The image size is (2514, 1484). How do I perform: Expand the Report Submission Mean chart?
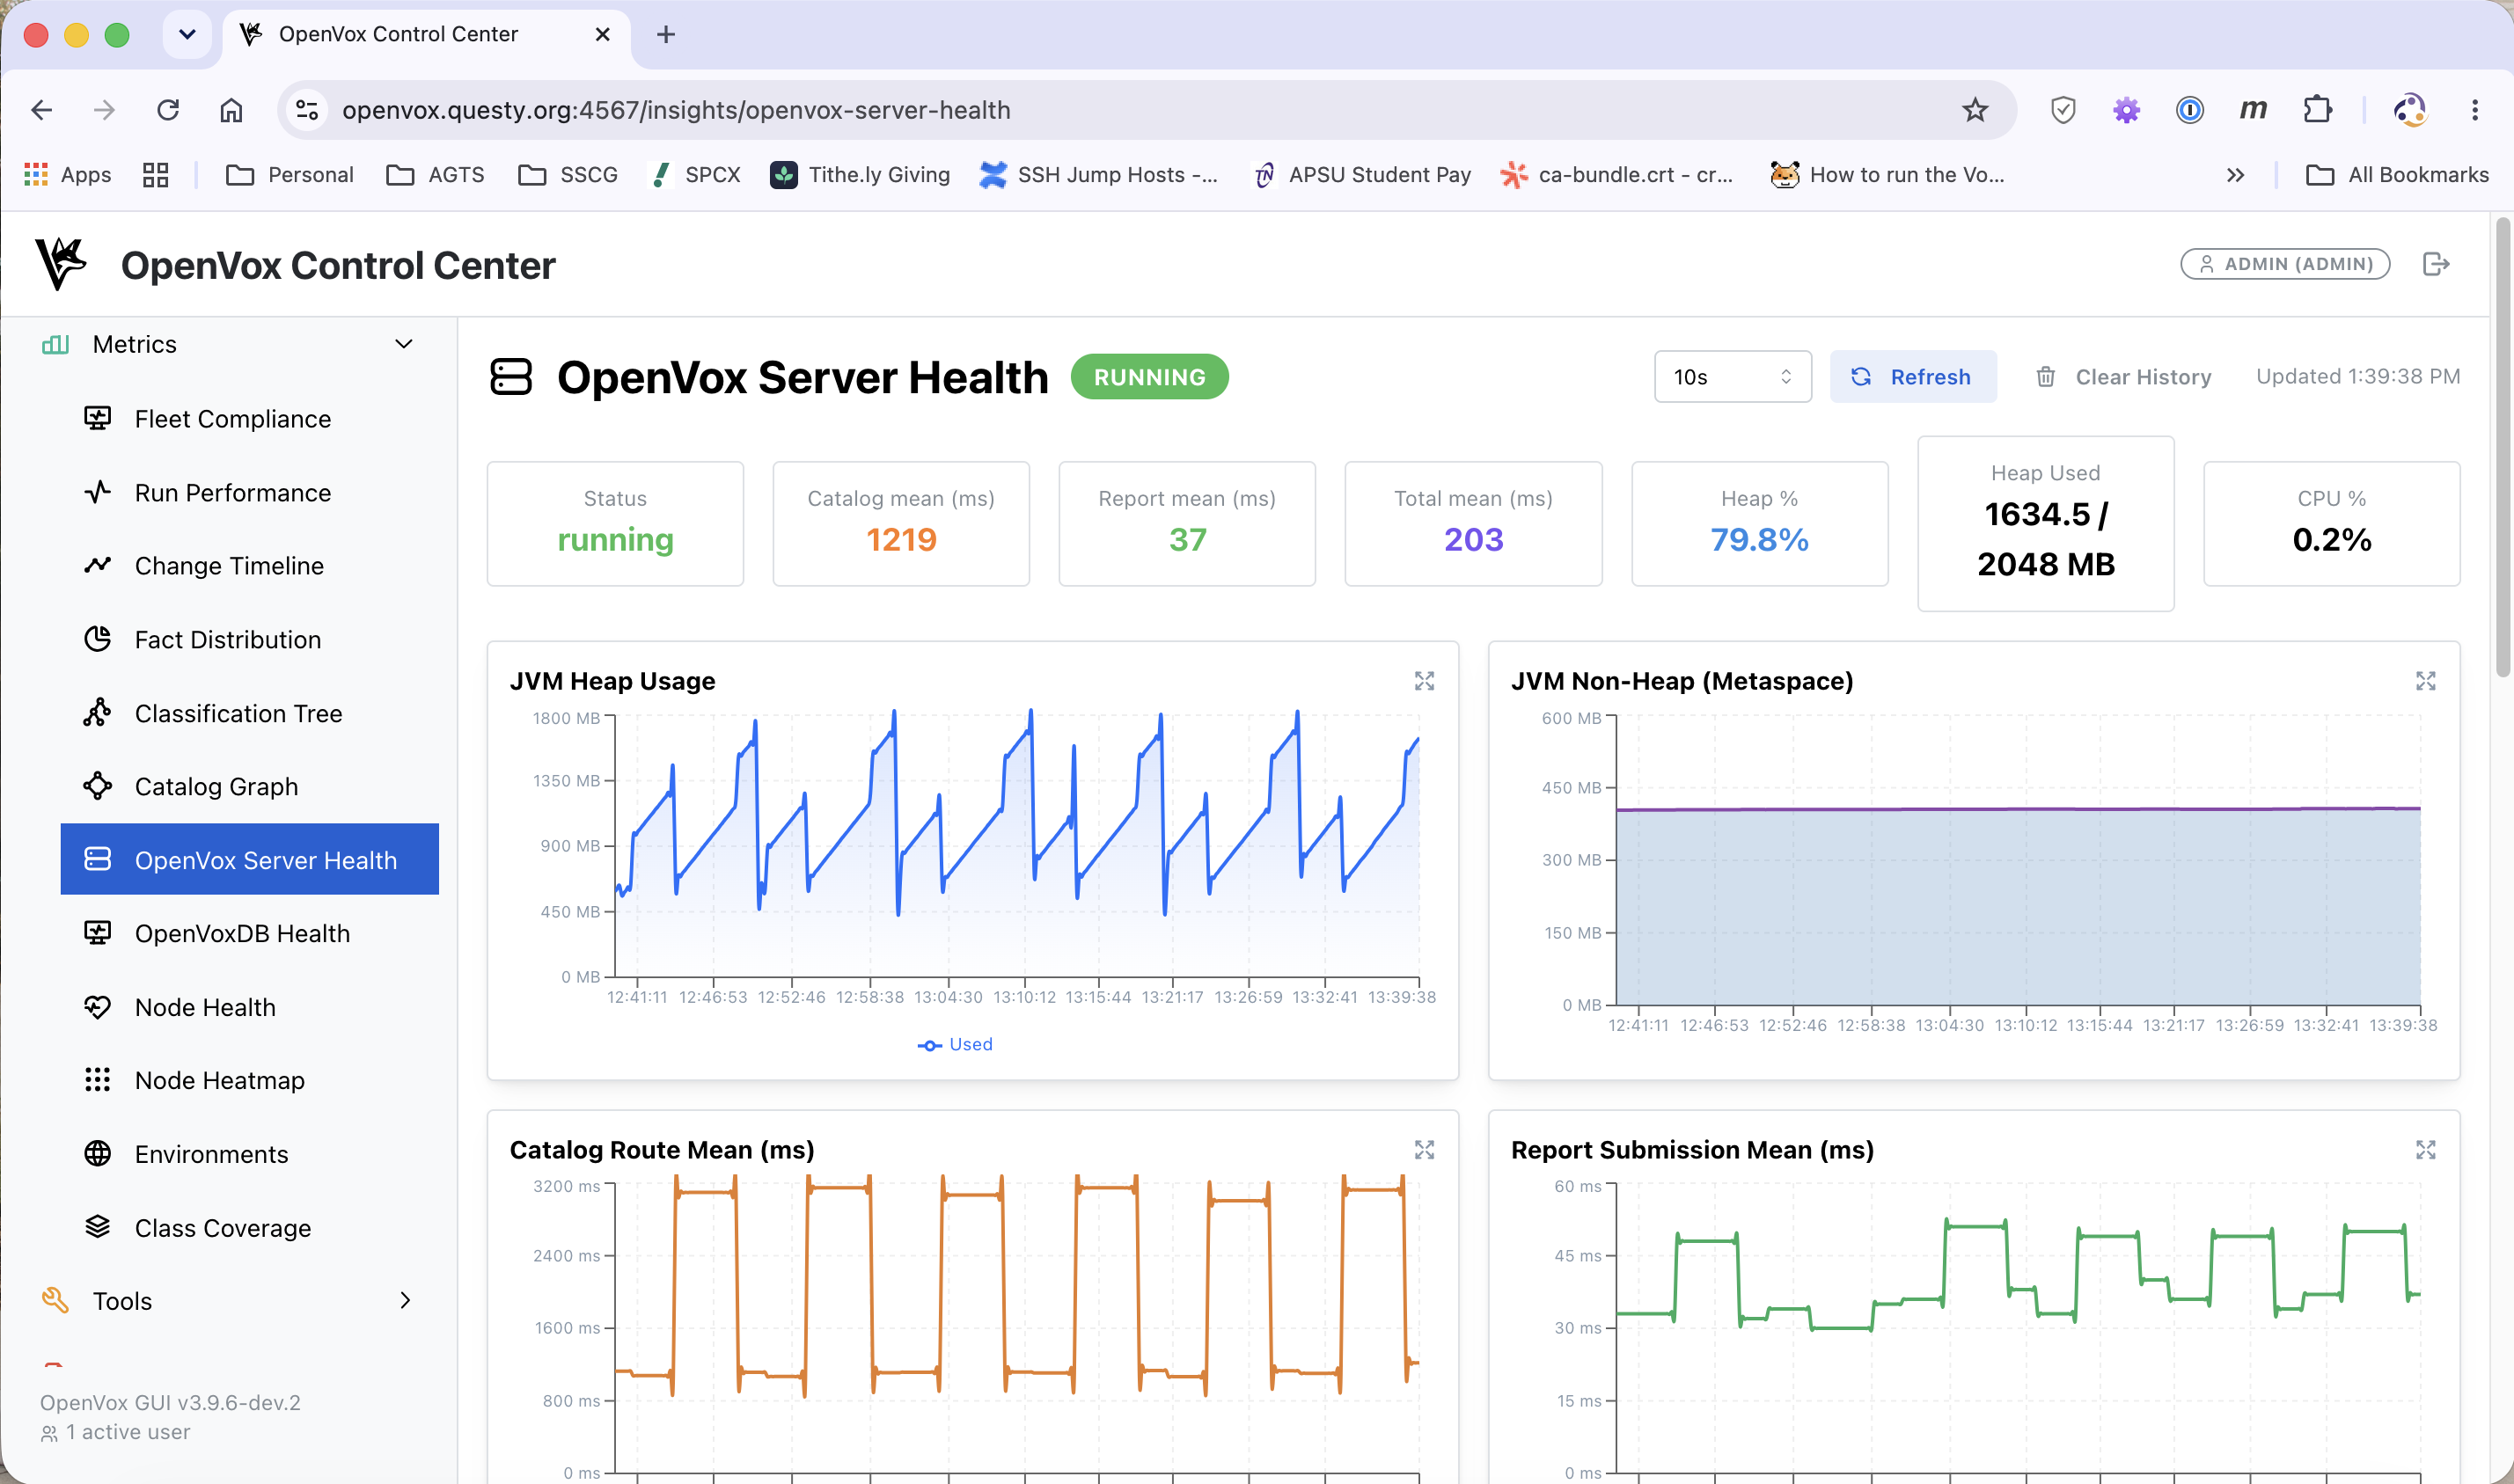pyautogui.click(x=2426, y=1150)
